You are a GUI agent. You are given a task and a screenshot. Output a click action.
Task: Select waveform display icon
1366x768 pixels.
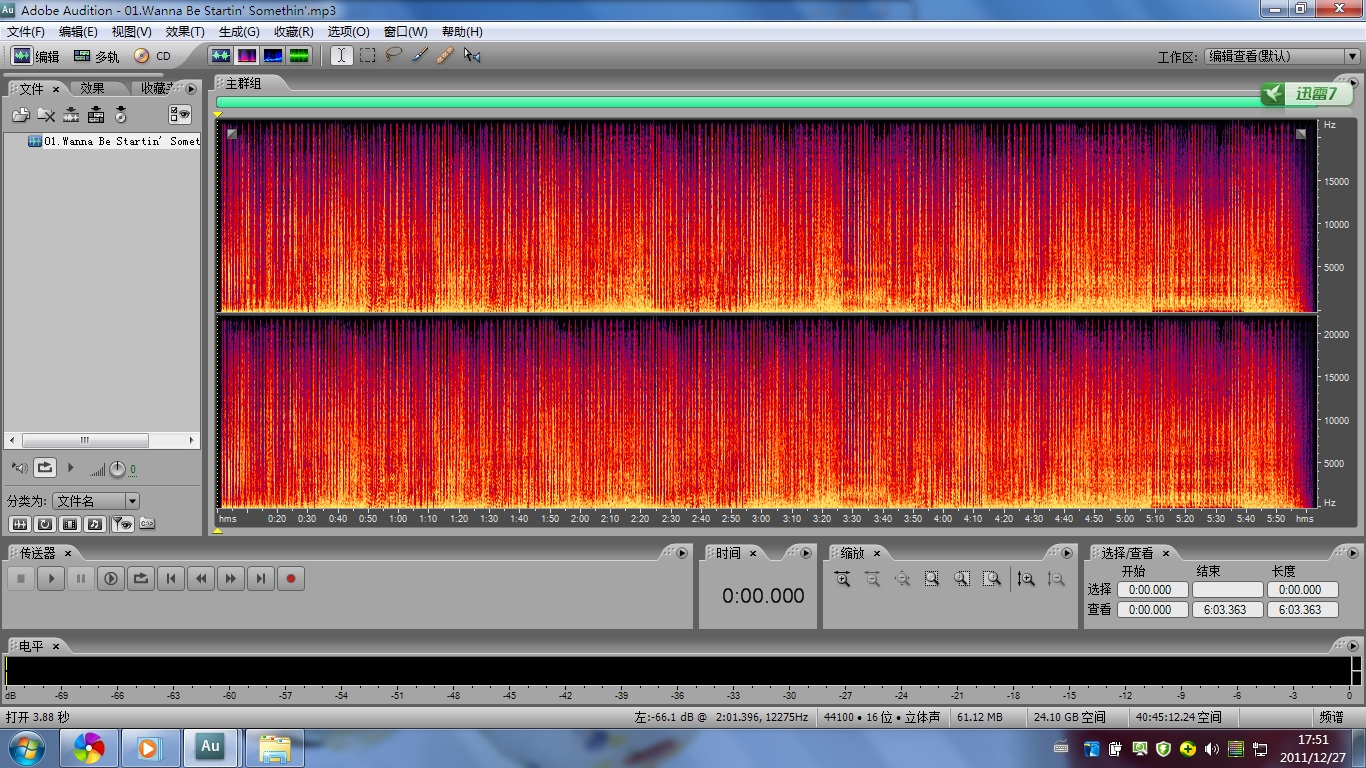click(x=221, y=56)
